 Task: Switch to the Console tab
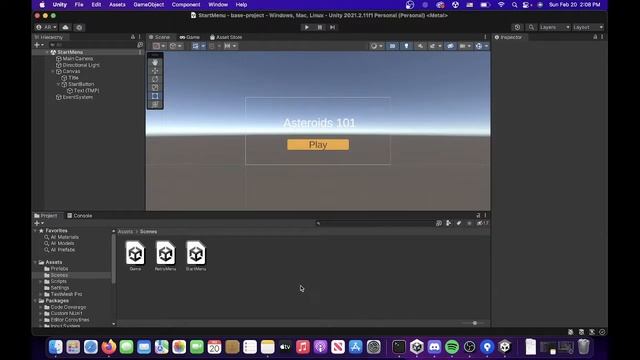[80, 216]
